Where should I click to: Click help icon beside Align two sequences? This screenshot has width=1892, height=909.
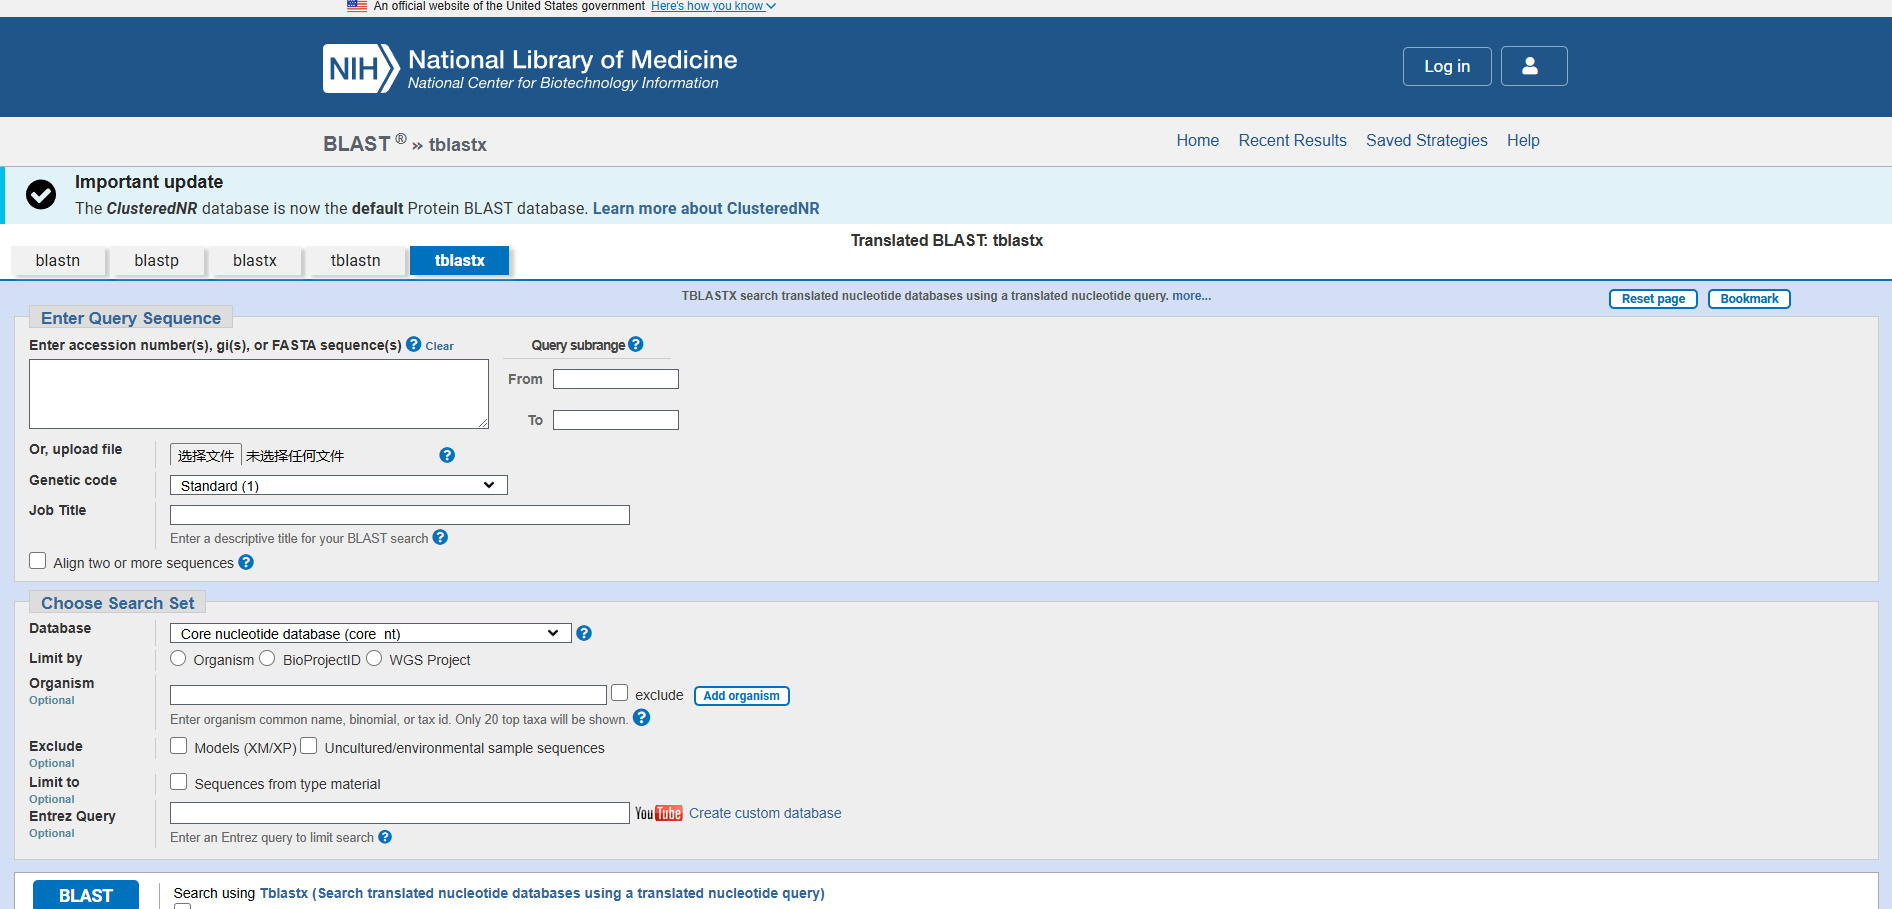pyautogui.click(x=246, y=563)
